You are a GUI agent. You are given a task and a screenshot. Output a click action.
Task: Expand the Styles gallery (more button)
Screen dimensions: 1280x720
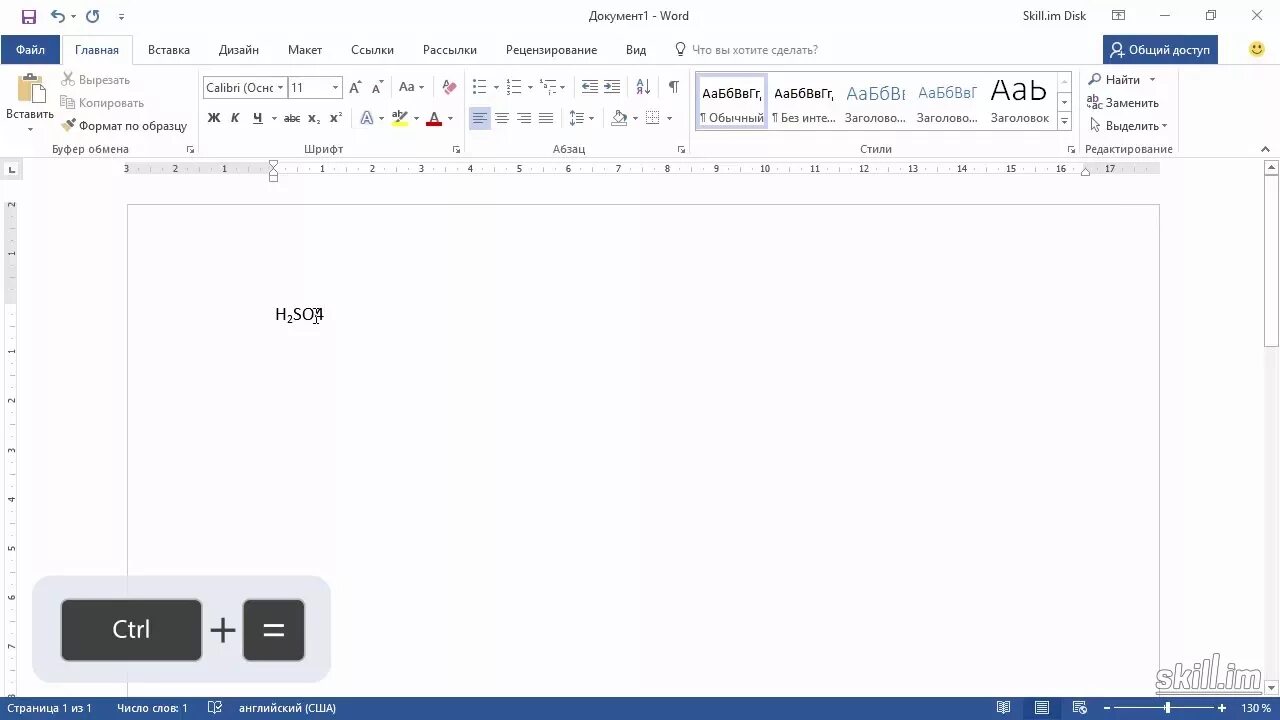tap(1064, 122)
